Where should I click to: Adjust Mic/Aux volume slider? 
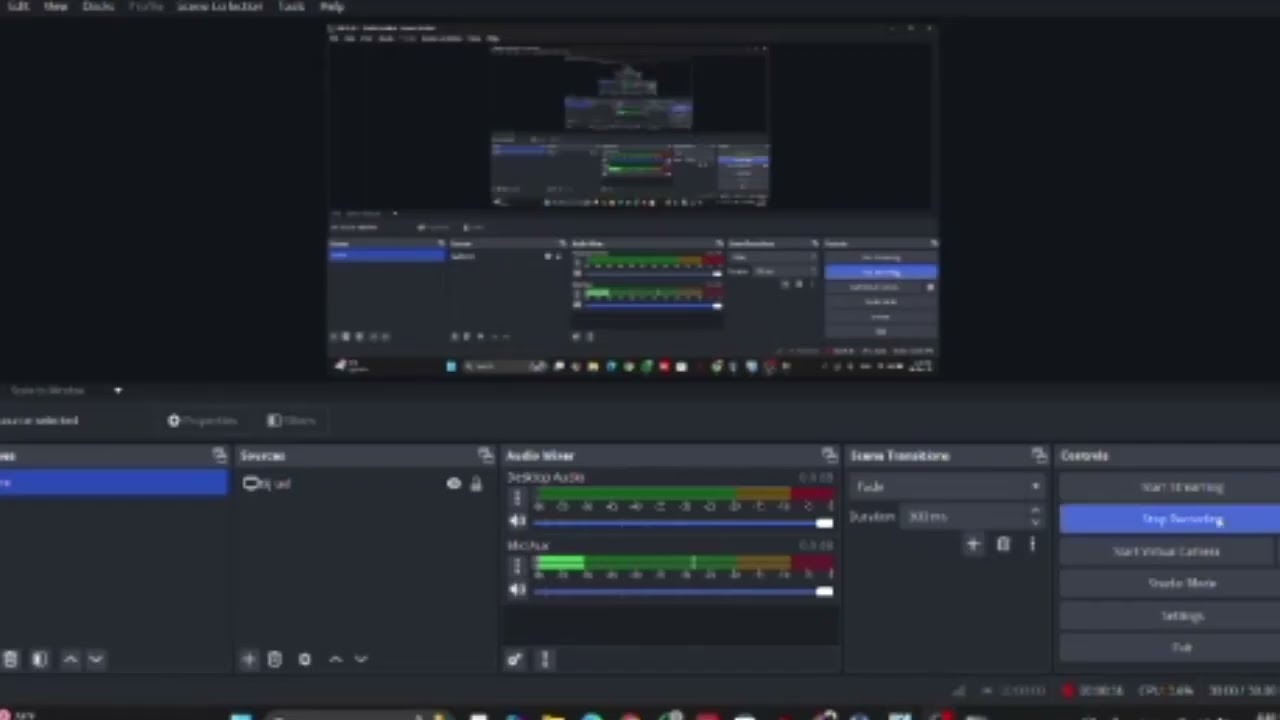(x=683, y=591)
